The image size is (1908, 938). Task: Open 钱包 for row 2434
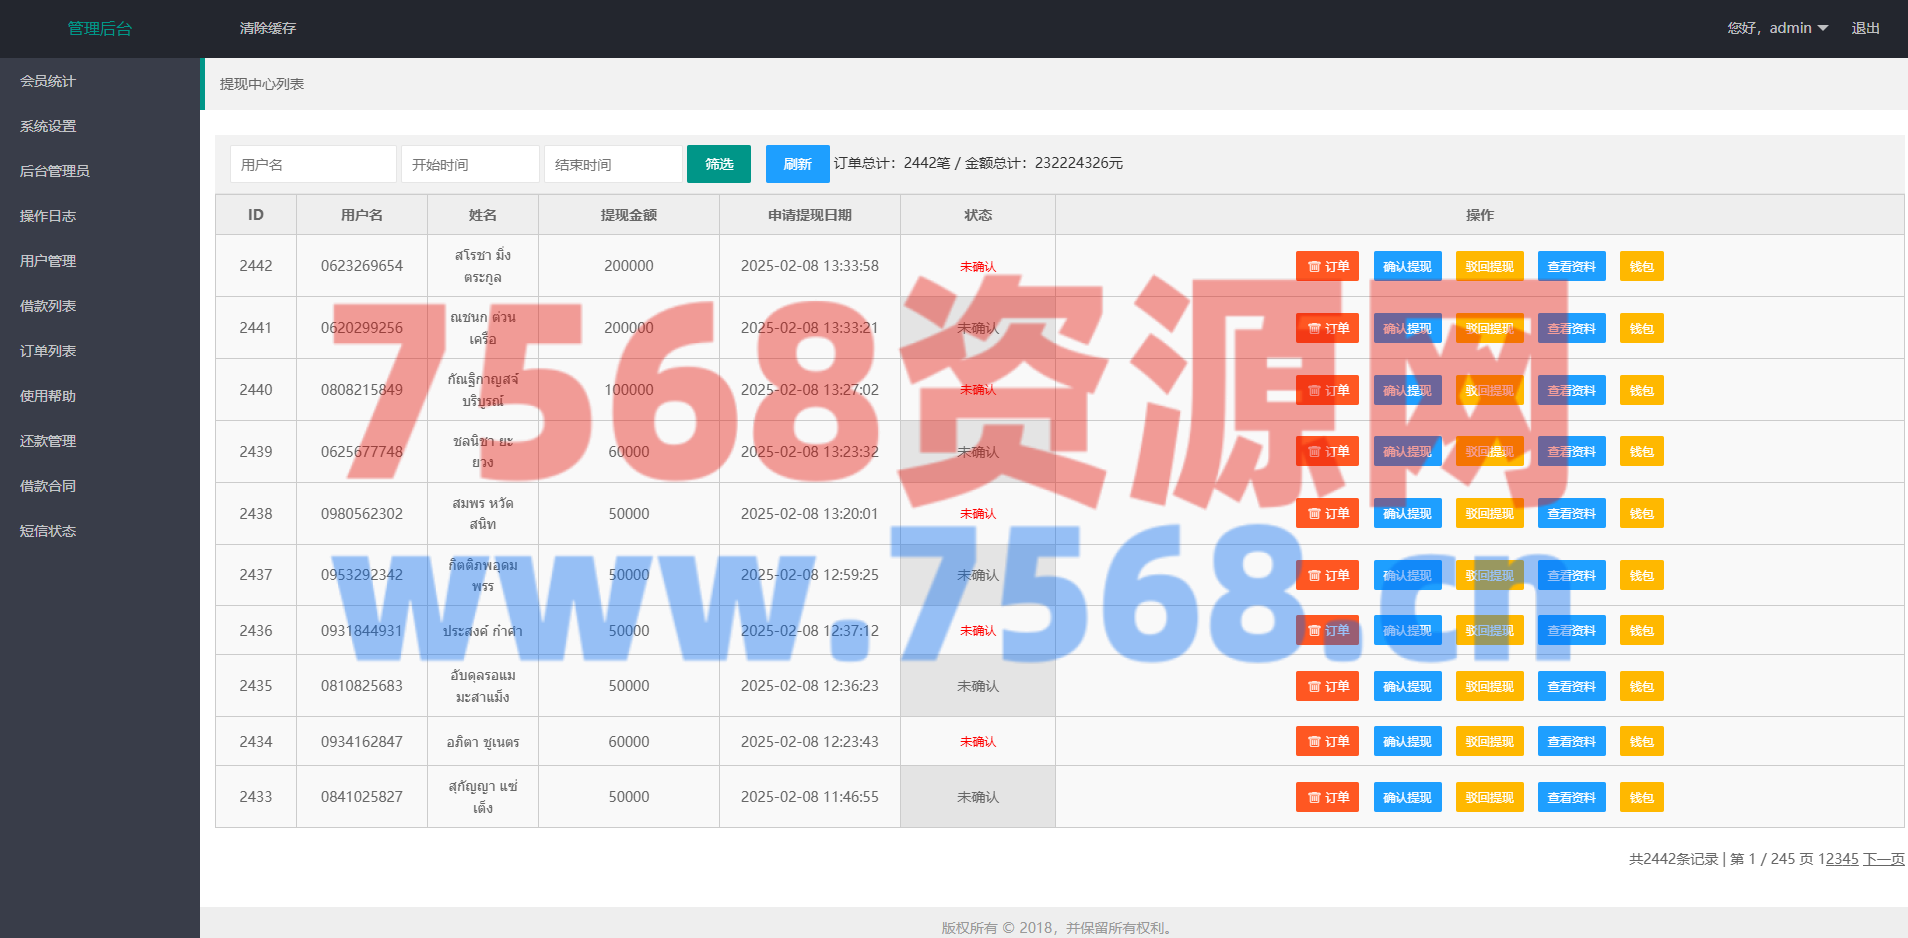[x=1641, y=742]
